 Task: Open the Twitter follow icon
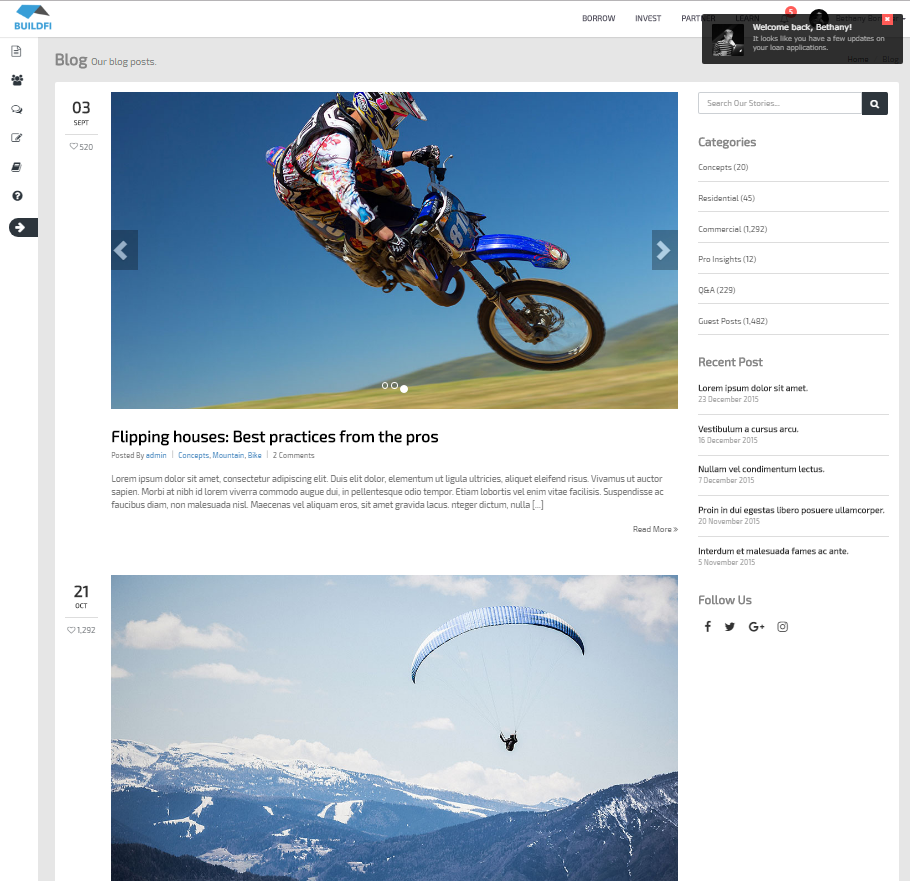[730, 626]
